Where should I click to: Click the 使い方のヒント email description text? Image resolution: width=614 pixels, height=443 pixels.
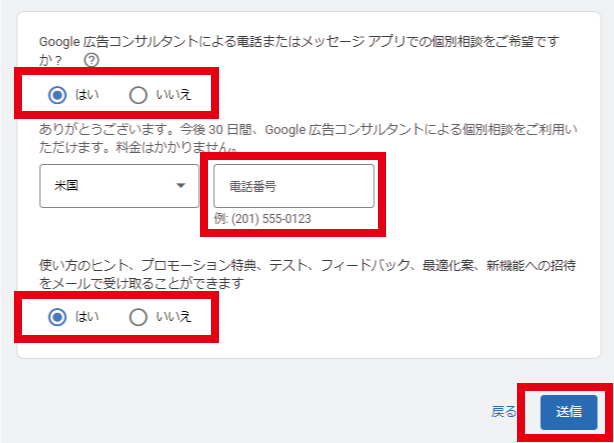point(307,274)
